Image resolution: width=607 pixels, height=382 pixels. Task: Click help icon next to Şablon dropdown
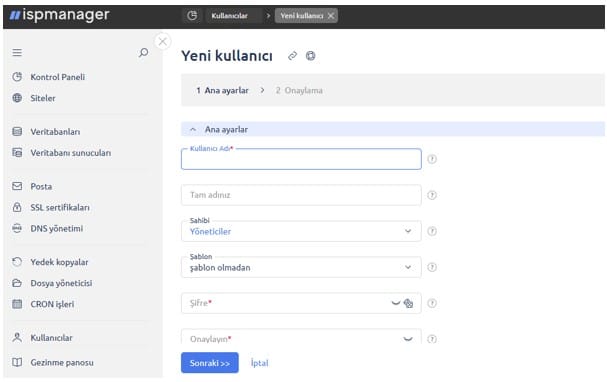click(x=432, y=267)
